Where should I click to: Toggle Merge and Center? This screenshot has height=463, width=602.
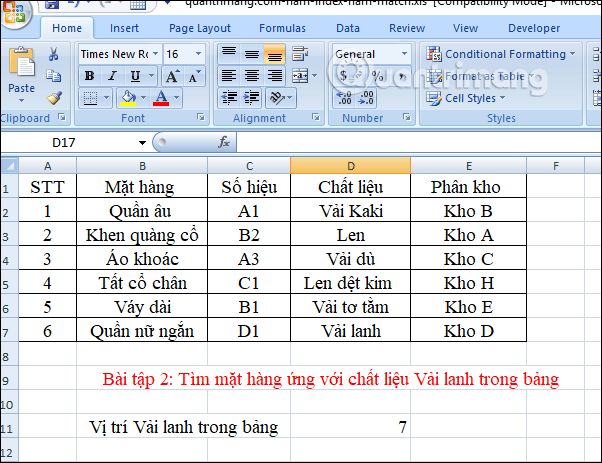pos(300,76)
